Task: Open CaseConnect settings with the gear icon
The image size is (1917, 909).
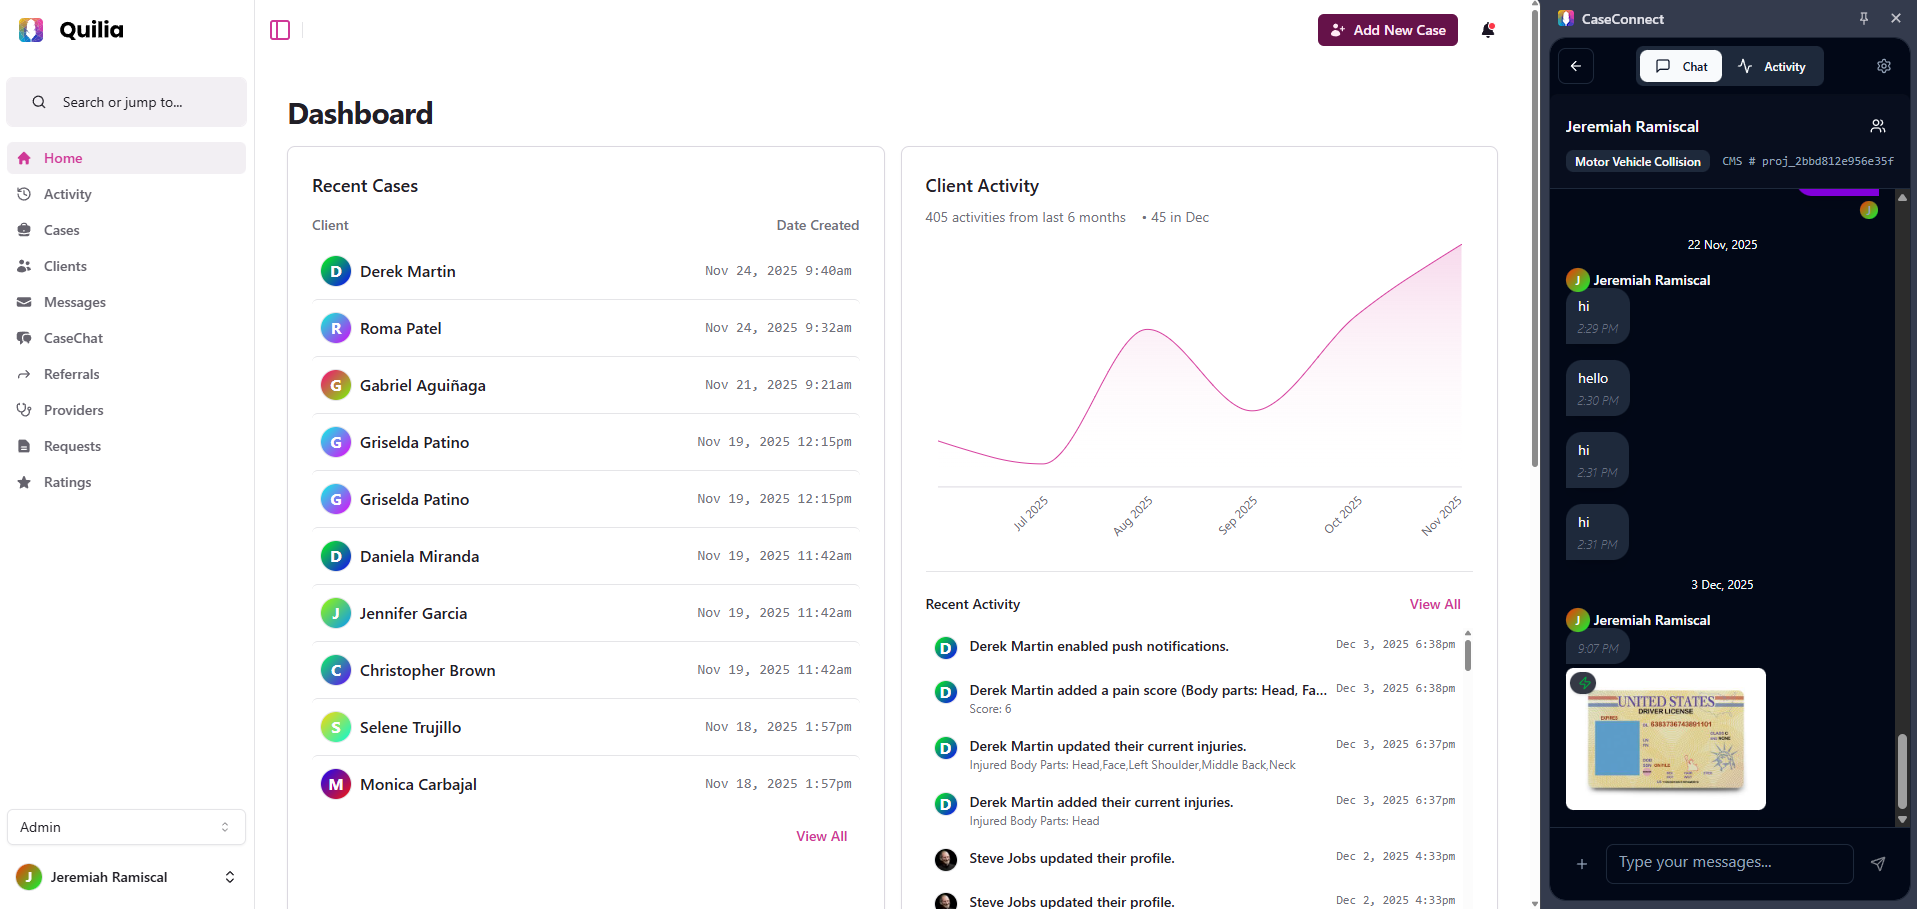Action: point(1884,66)
